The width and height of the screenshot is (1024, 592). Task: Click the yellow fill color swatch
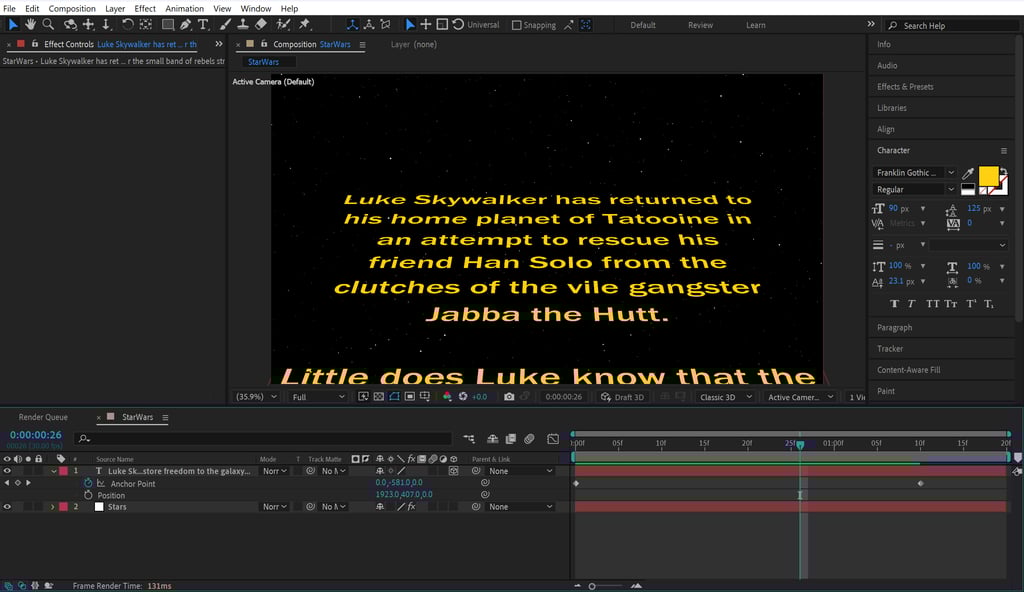pyautogui.click(x=988, y=176)
